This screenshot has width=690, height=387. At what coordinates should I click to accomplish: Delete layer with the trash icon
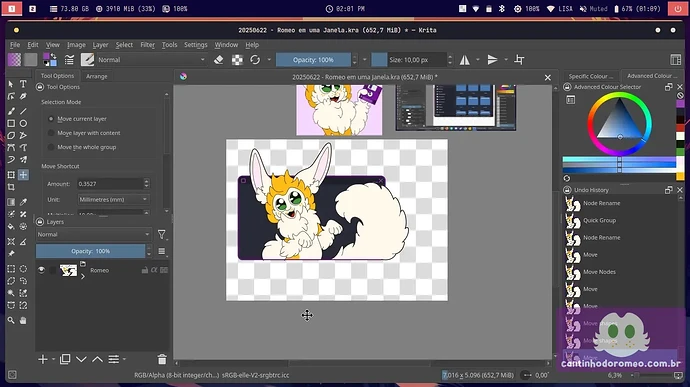pyautogui.click(x=162, y=359)
